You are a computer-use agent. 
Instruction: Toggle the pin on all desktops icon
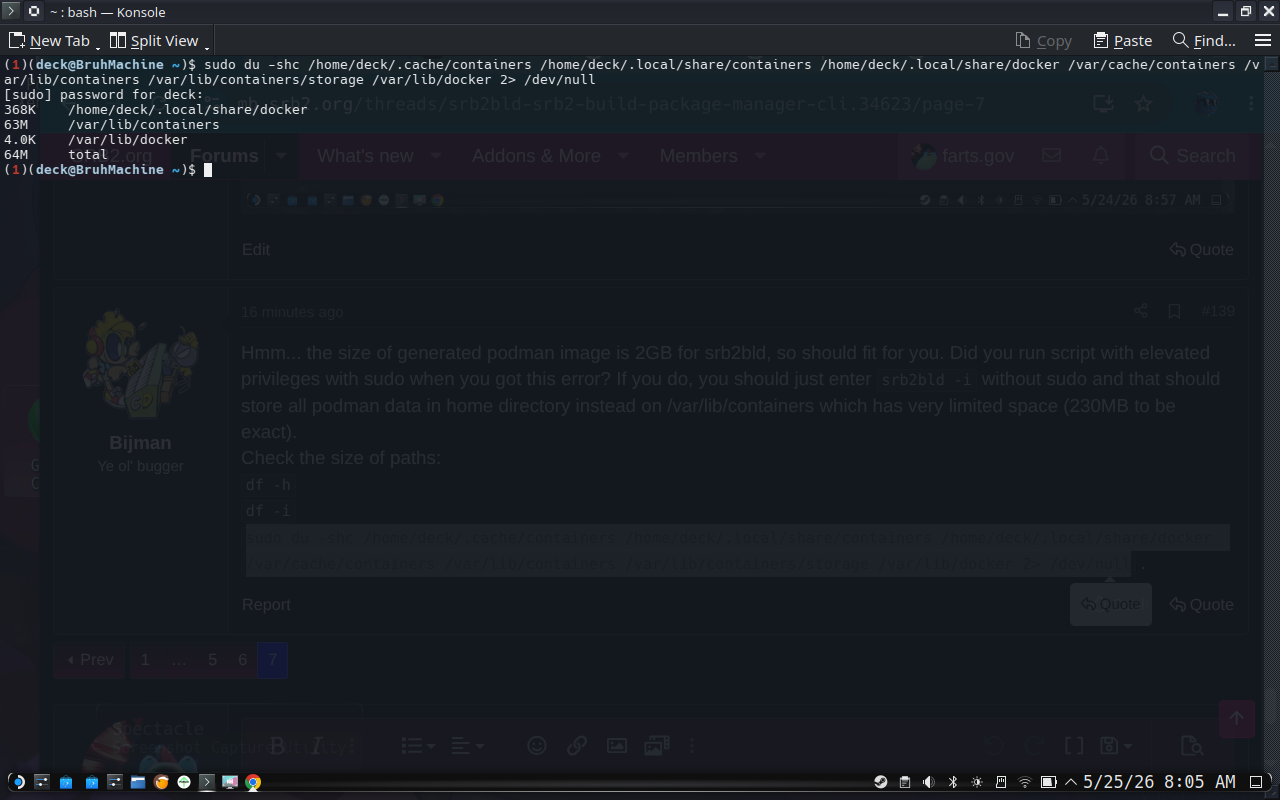point(34,12)
